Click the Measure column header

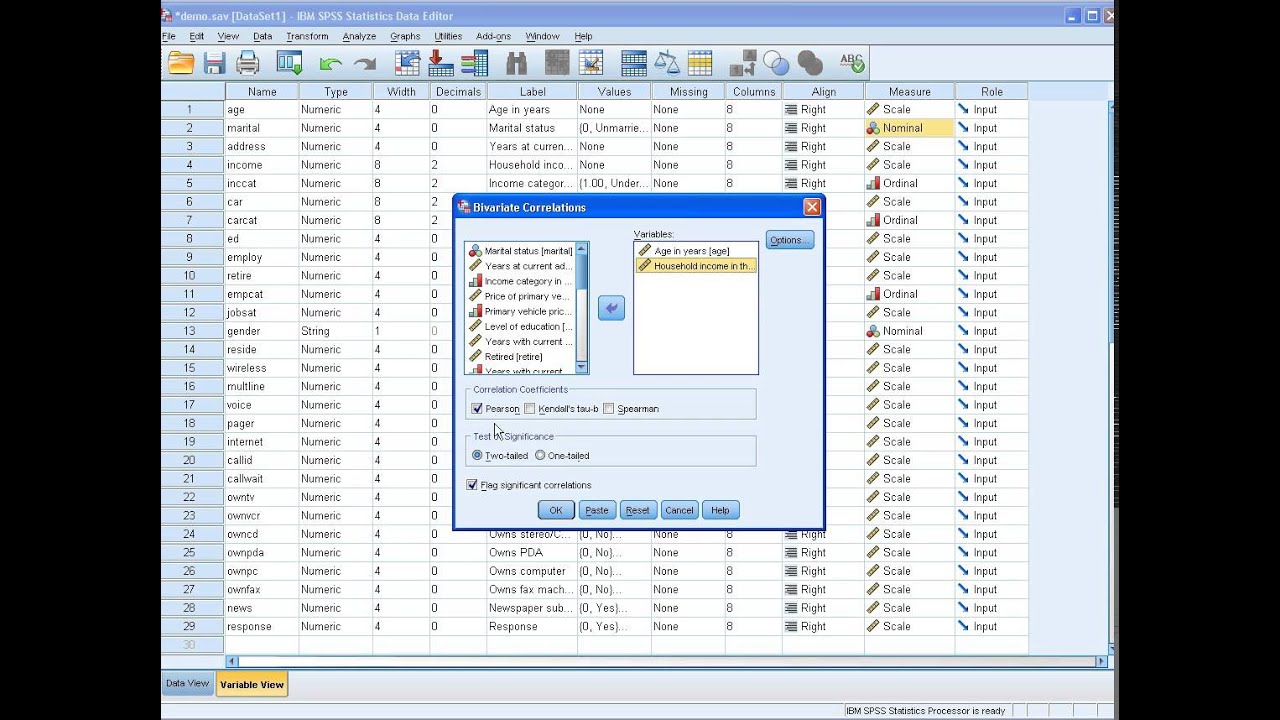(909, 91)
